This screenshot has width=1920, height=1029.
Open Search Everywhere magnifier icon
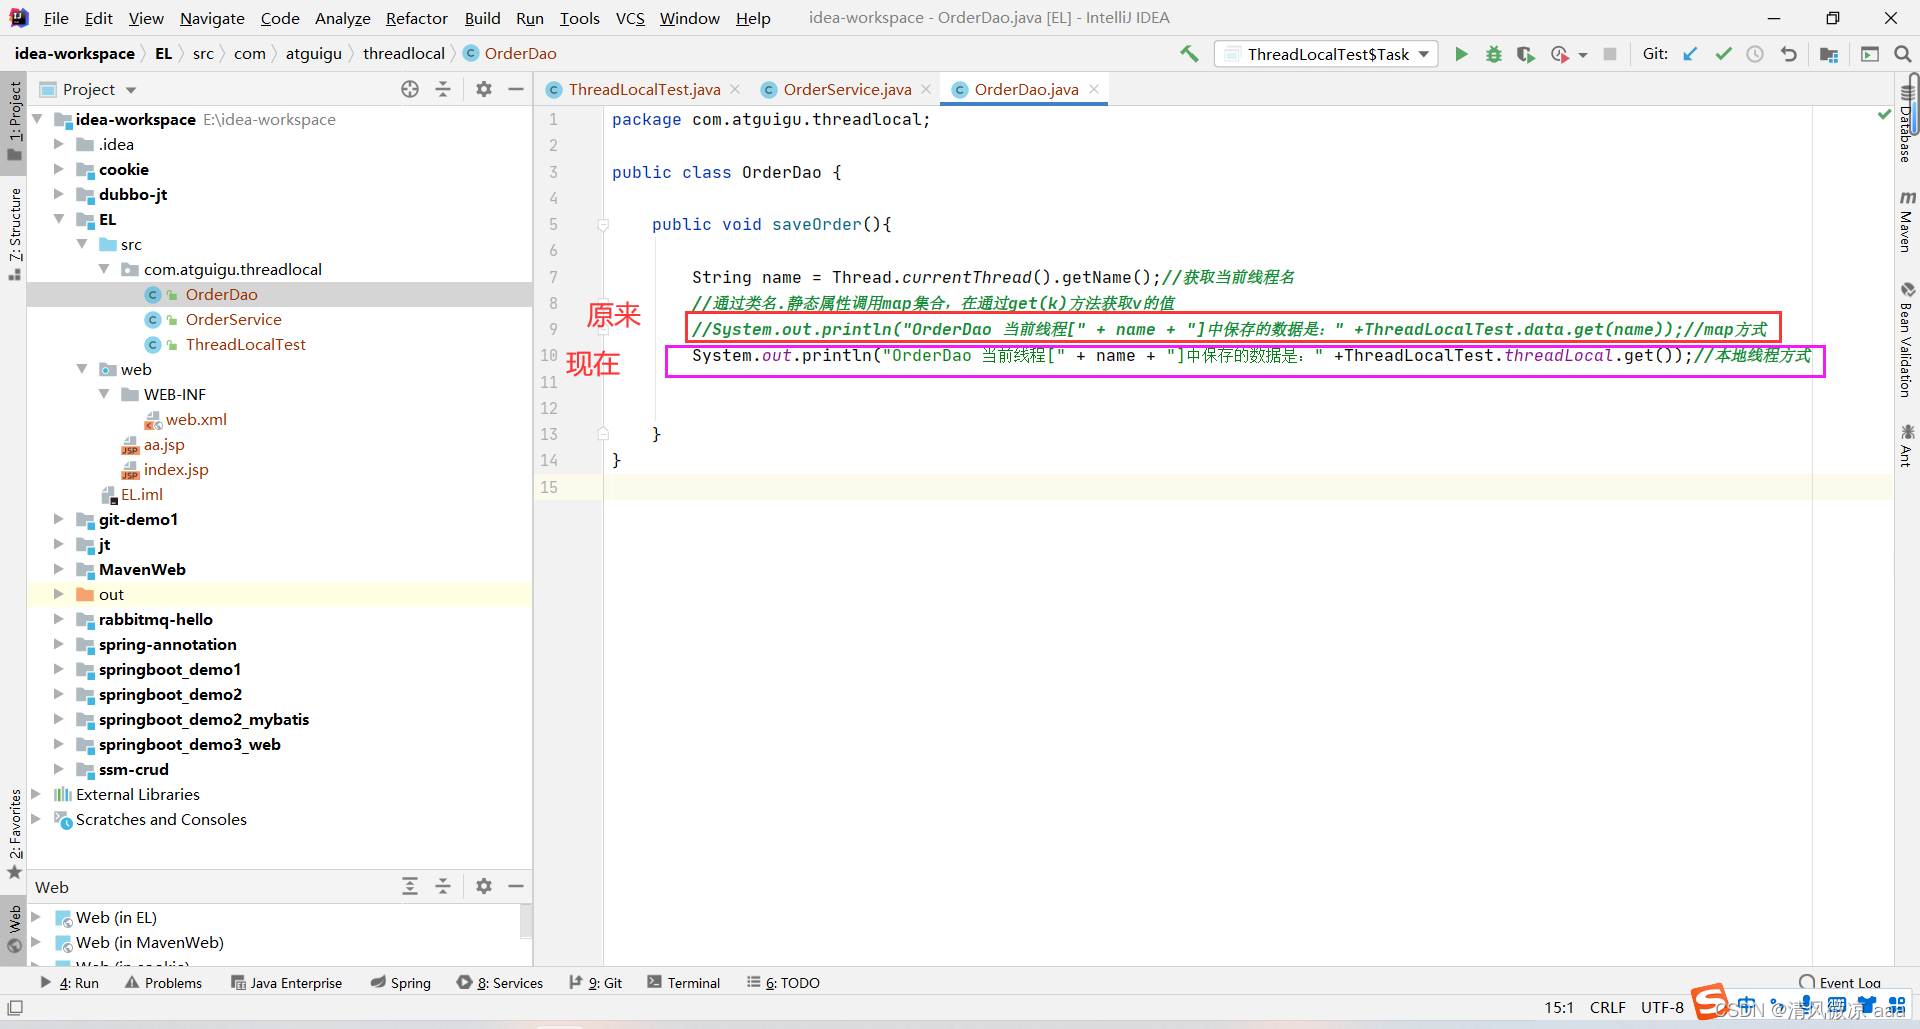point(1902,54)
